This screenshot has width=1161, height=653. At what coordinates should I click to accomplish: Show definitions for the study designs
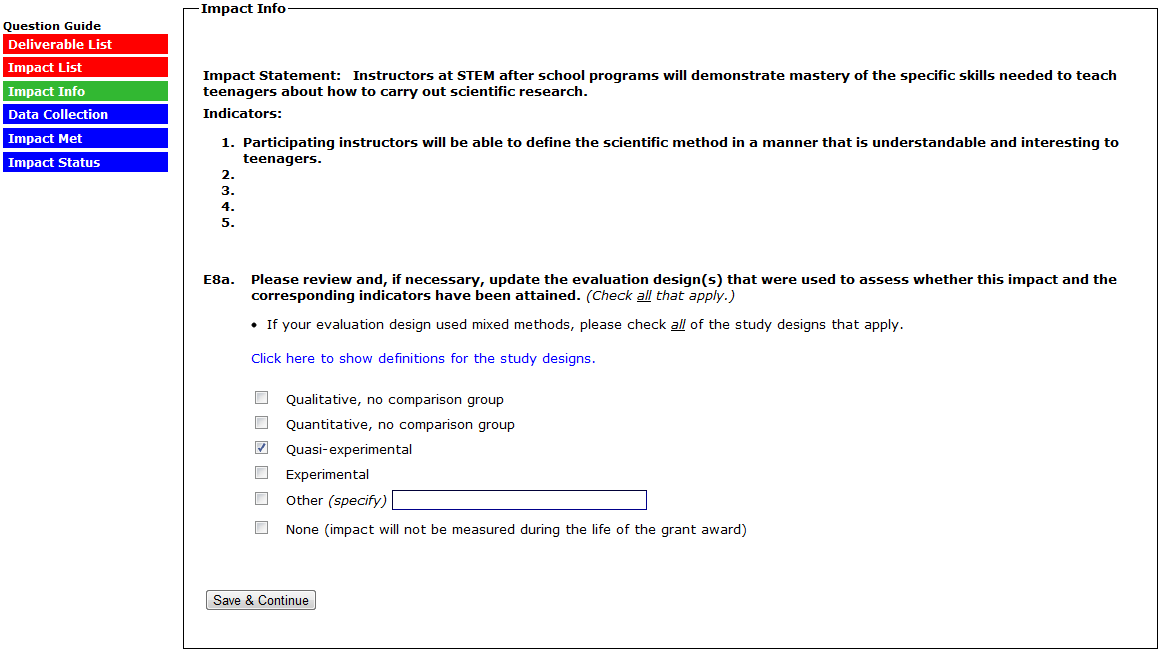423,359
